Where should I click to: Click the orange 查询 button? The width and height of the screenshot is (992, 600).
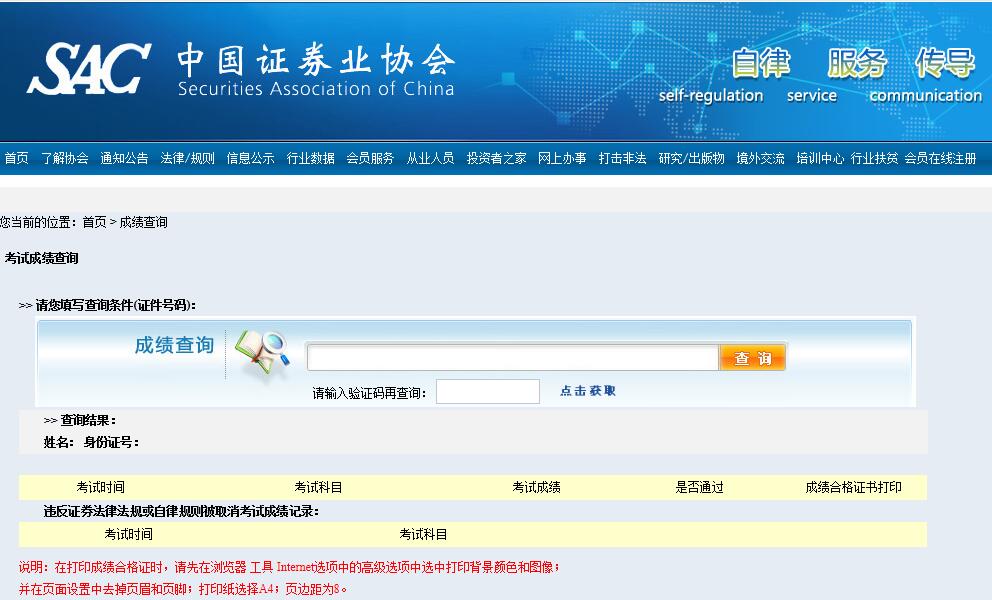tap(753, 358)
